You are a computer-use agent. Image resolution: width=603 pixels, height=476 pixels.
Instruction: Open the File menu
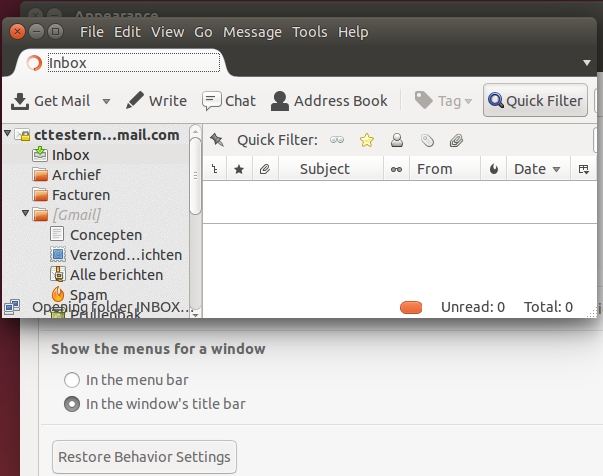pos(92,32)
